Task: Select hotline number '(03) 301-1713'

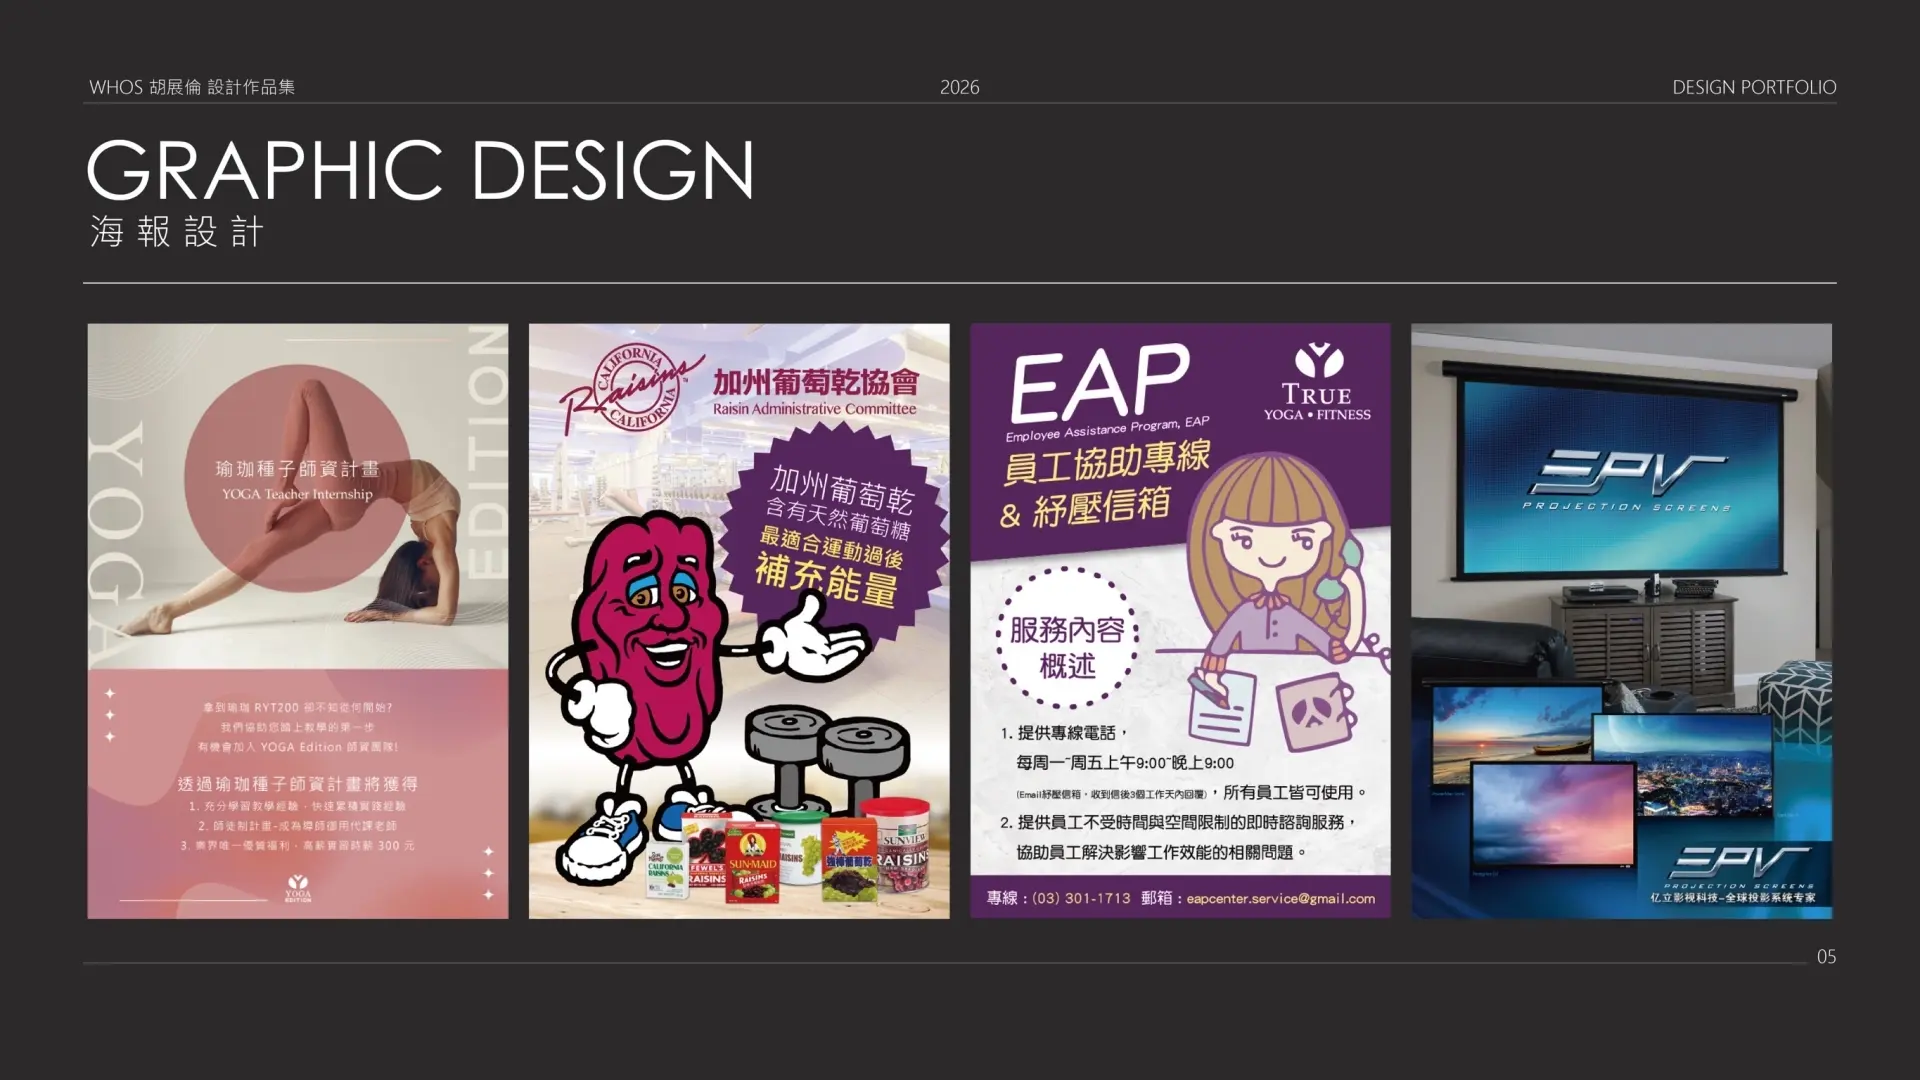Action: point(1081,898)
